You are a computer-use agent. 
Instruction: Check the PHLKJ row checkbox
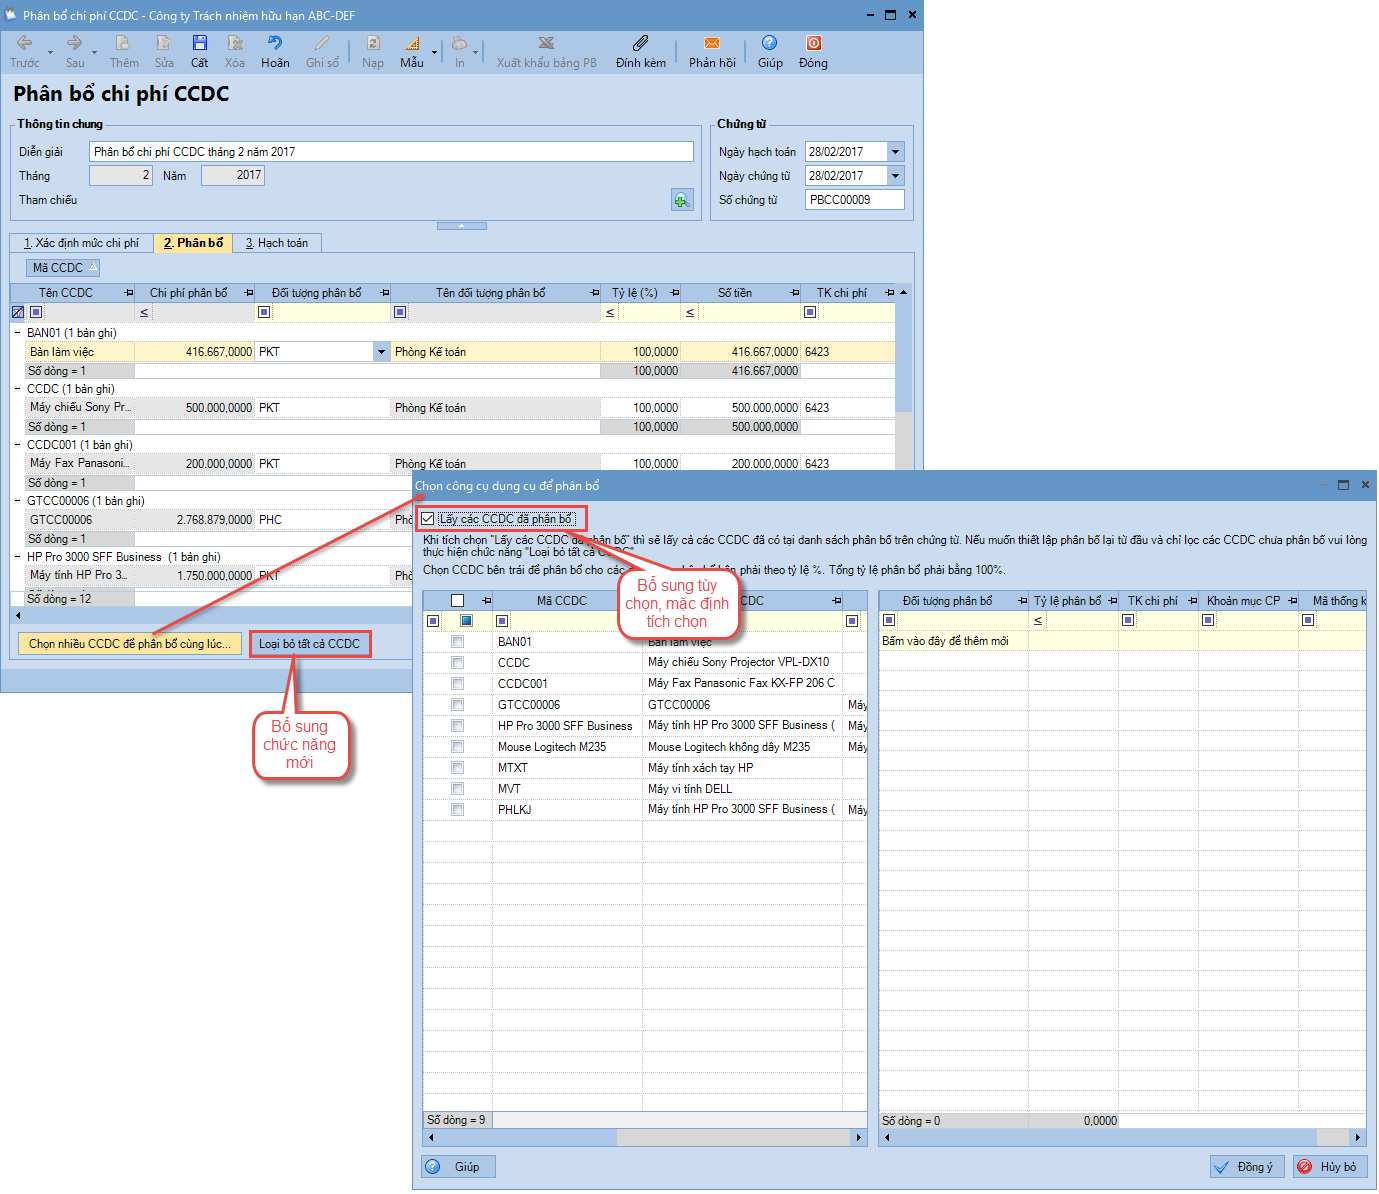click(457, 809)
